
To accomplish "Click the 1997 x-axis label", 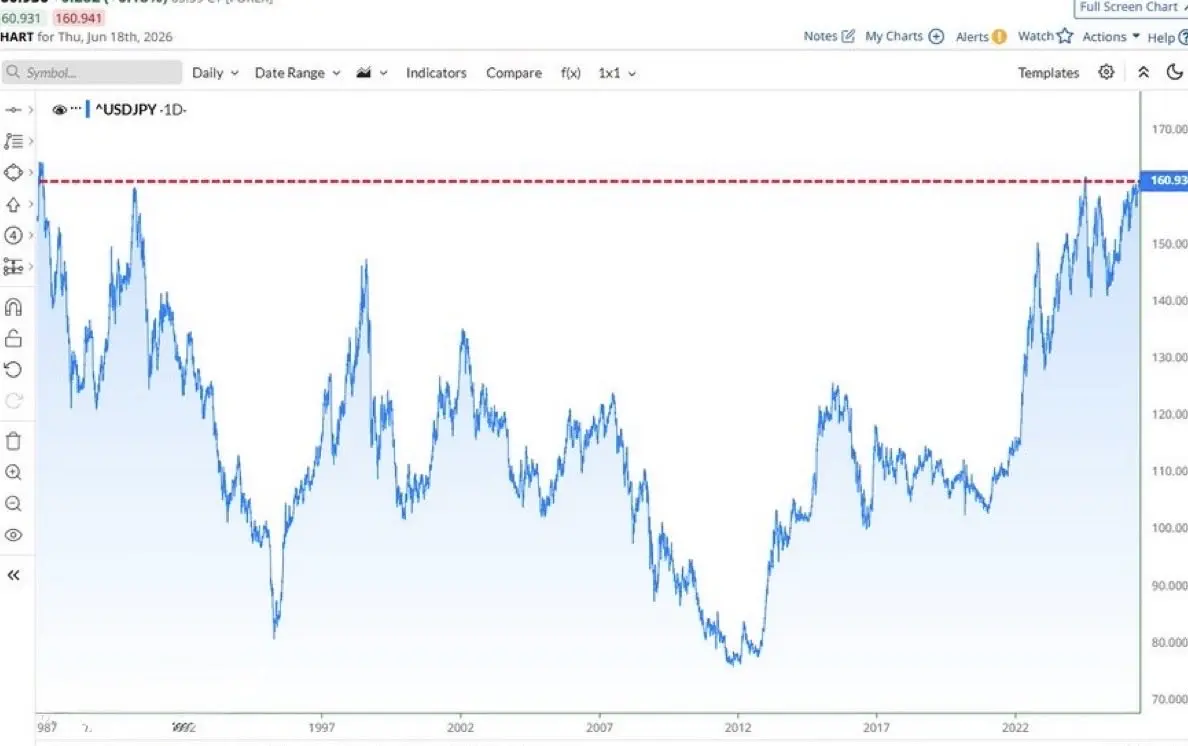I will coord(321,727).
